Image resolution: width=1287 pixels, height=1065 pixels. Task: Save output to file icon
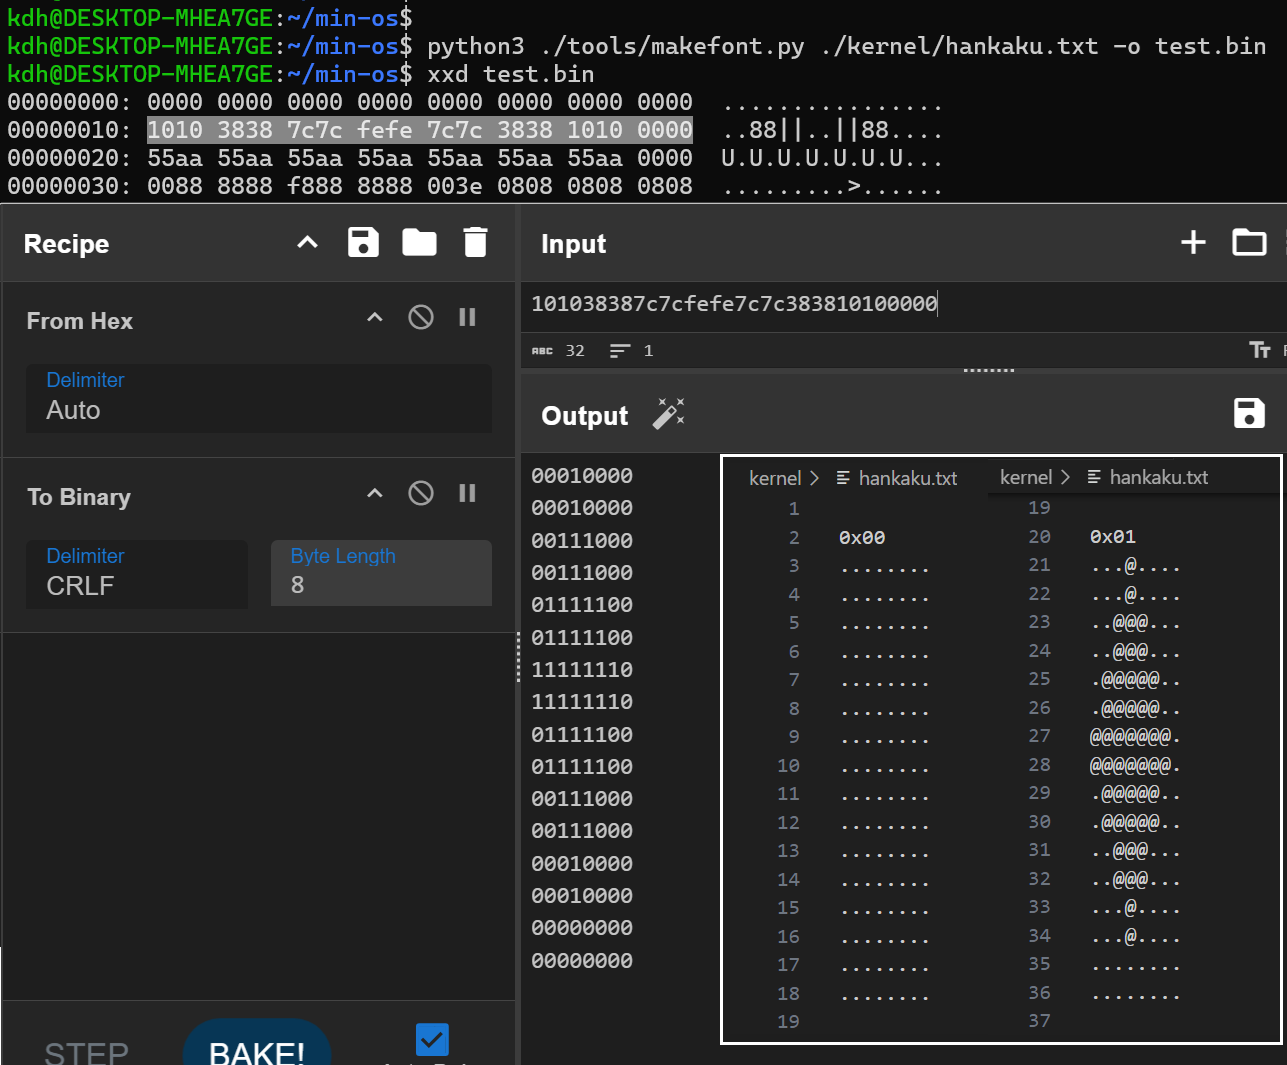(x=1249, y=414)
